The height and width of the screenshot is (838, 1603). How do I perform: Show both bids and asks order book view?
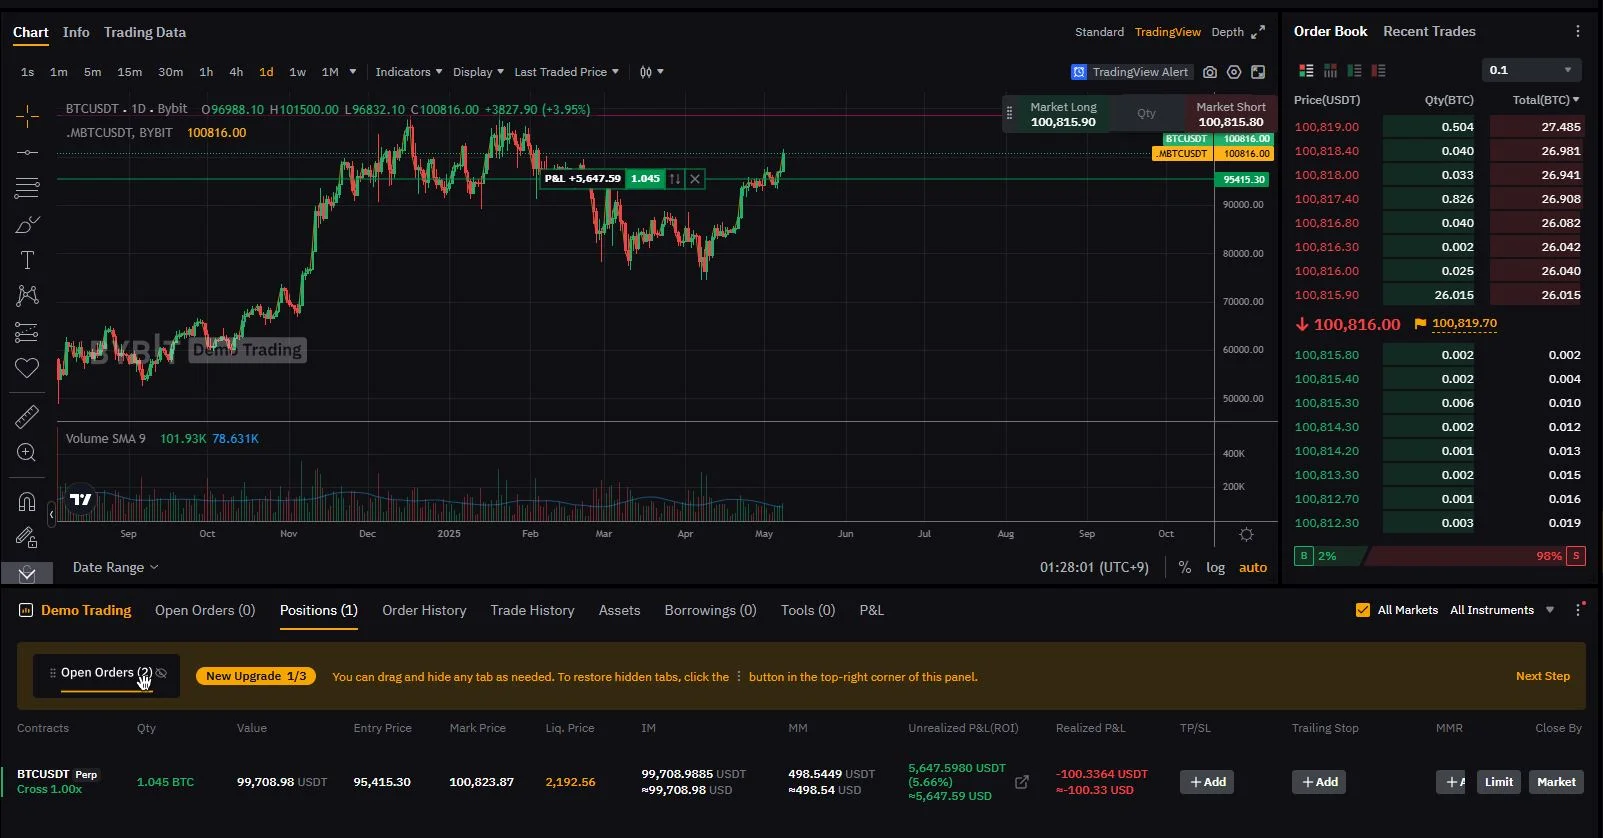point(1306,70)
